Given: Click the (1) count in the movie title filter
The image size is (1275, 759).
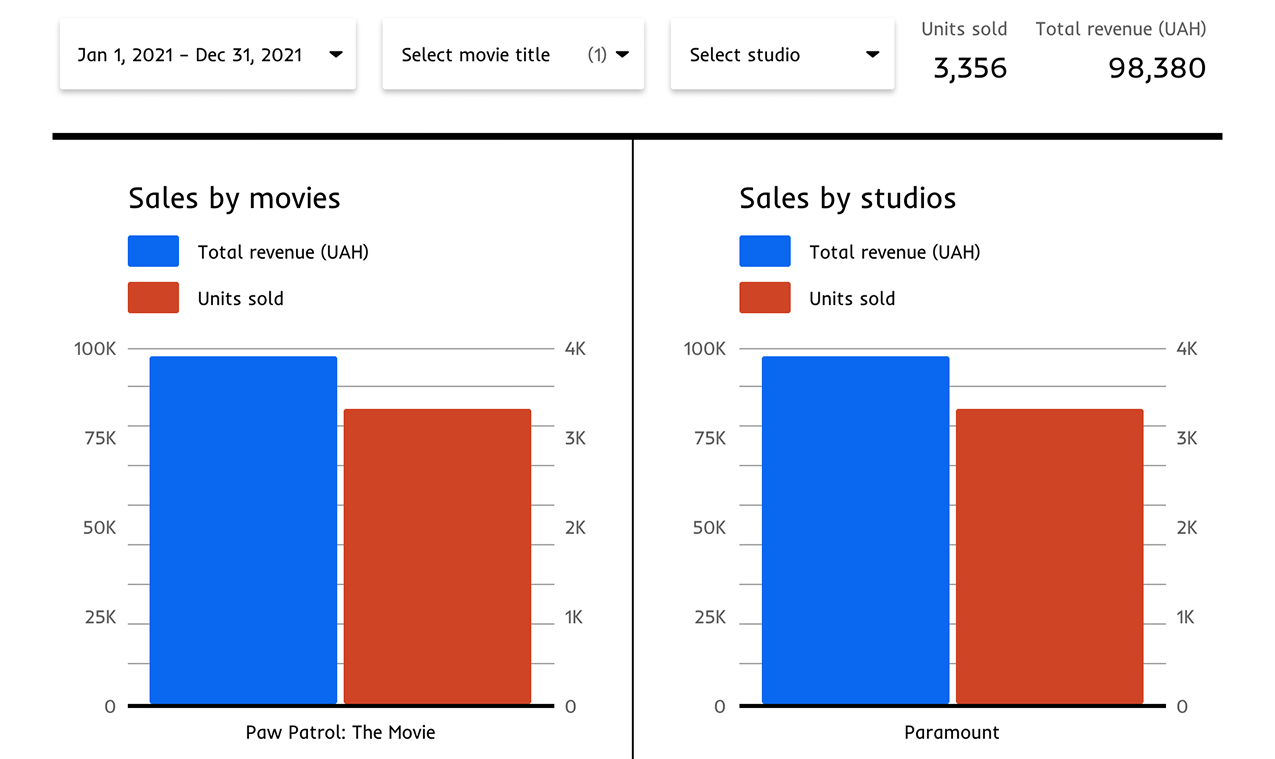Looking at the screenshot, I should (x=597, y=55).
